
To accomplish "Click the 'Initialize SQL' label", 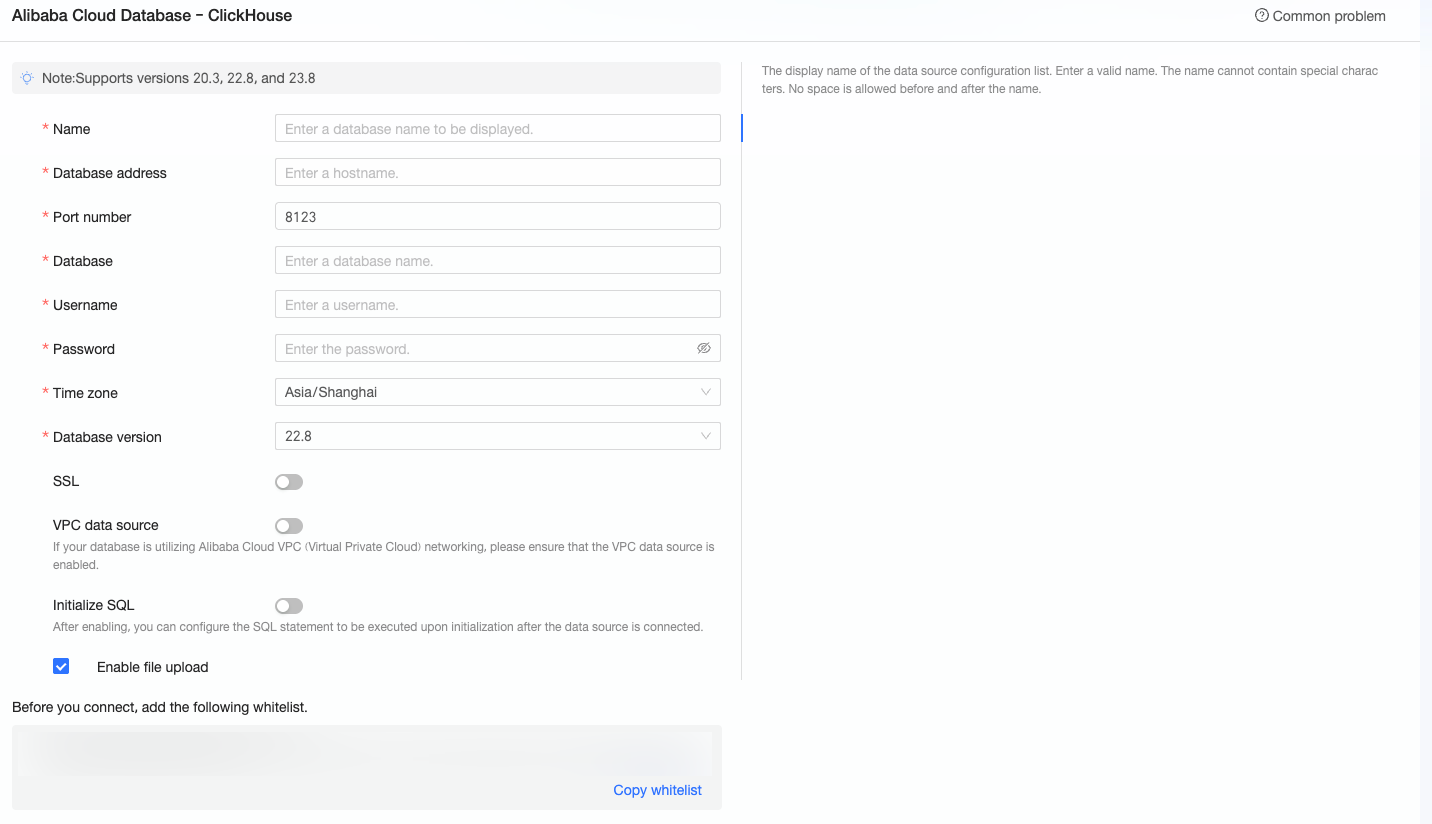I will click(x=93, y=605).
